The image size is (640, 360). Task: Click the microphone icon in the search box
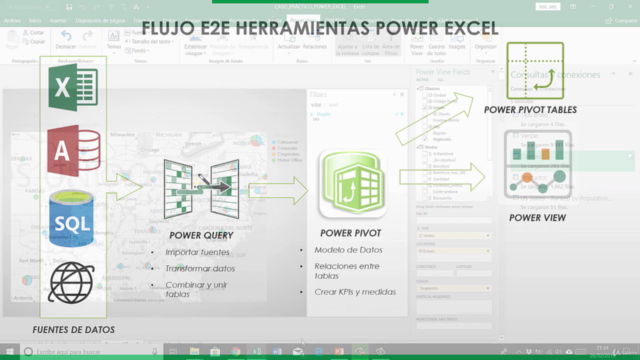(x=155, y=351)
